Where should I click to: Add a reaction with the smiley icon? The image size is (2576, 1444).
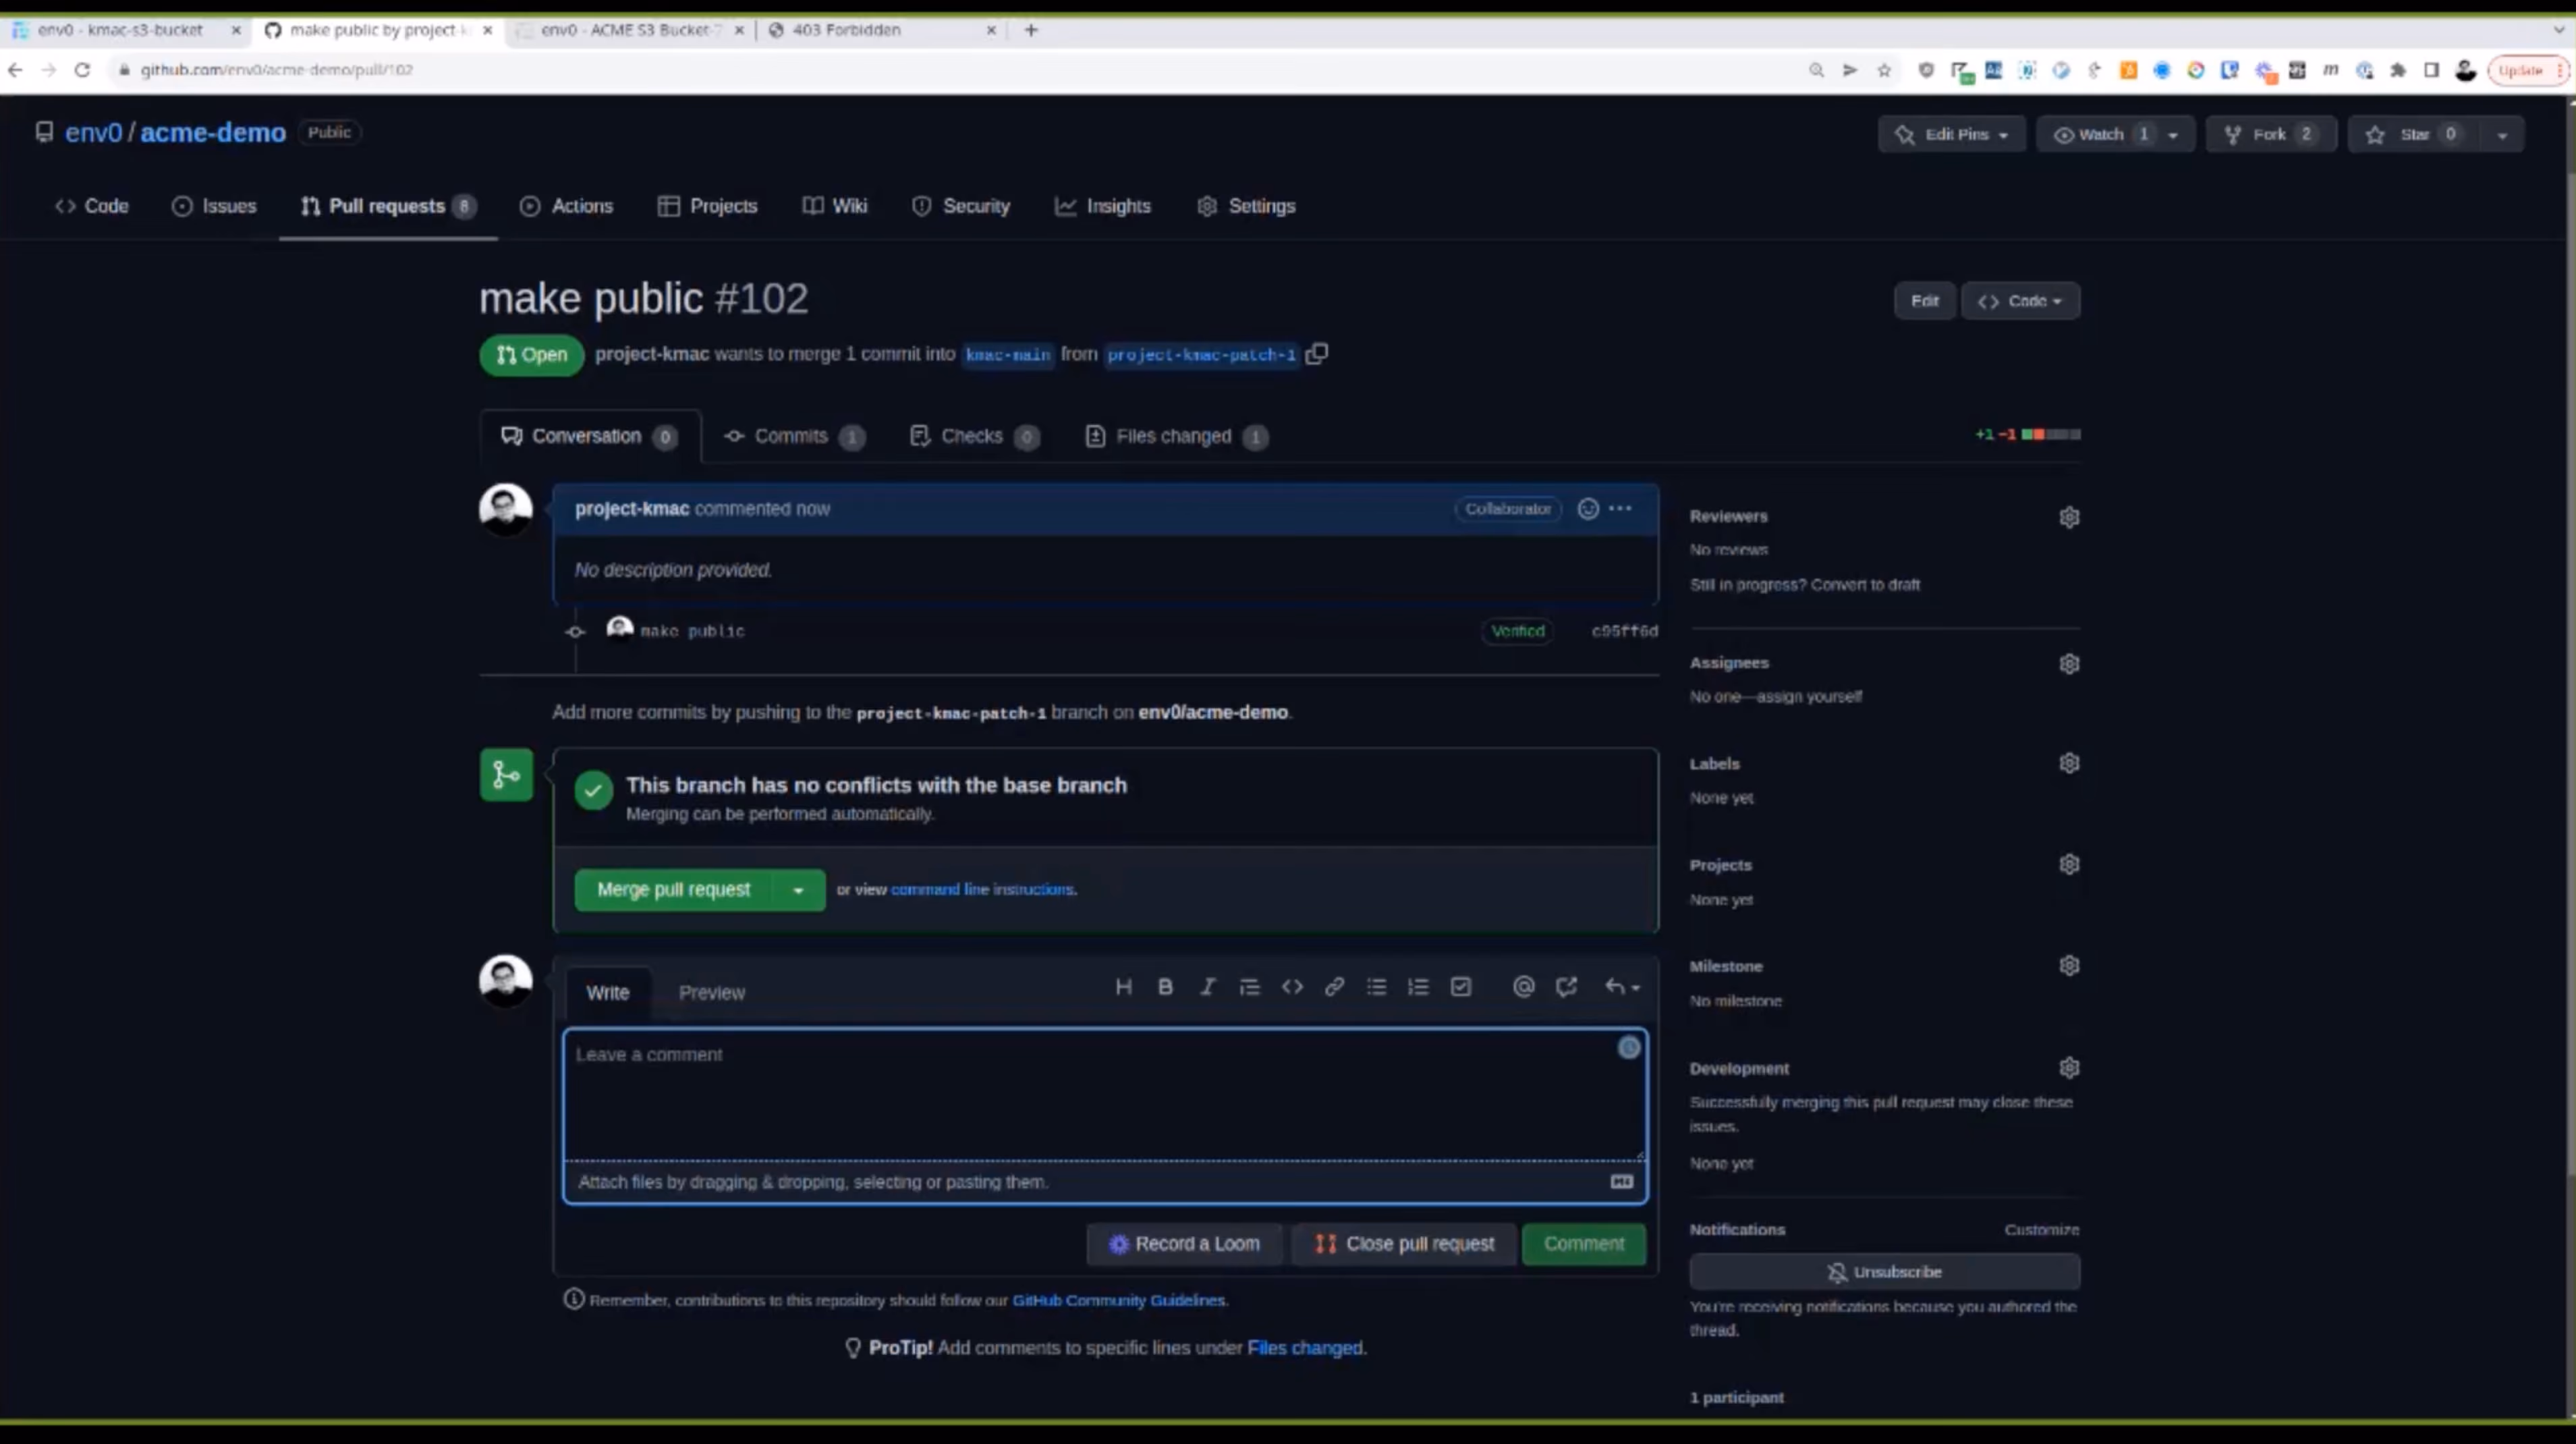click(x=1588, y=508)
